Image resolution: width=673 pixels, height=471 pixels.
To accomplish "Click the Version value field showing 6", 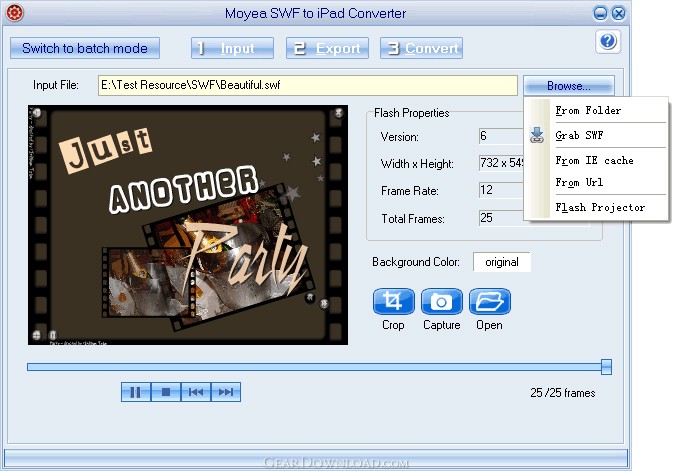I will (501, 136).
